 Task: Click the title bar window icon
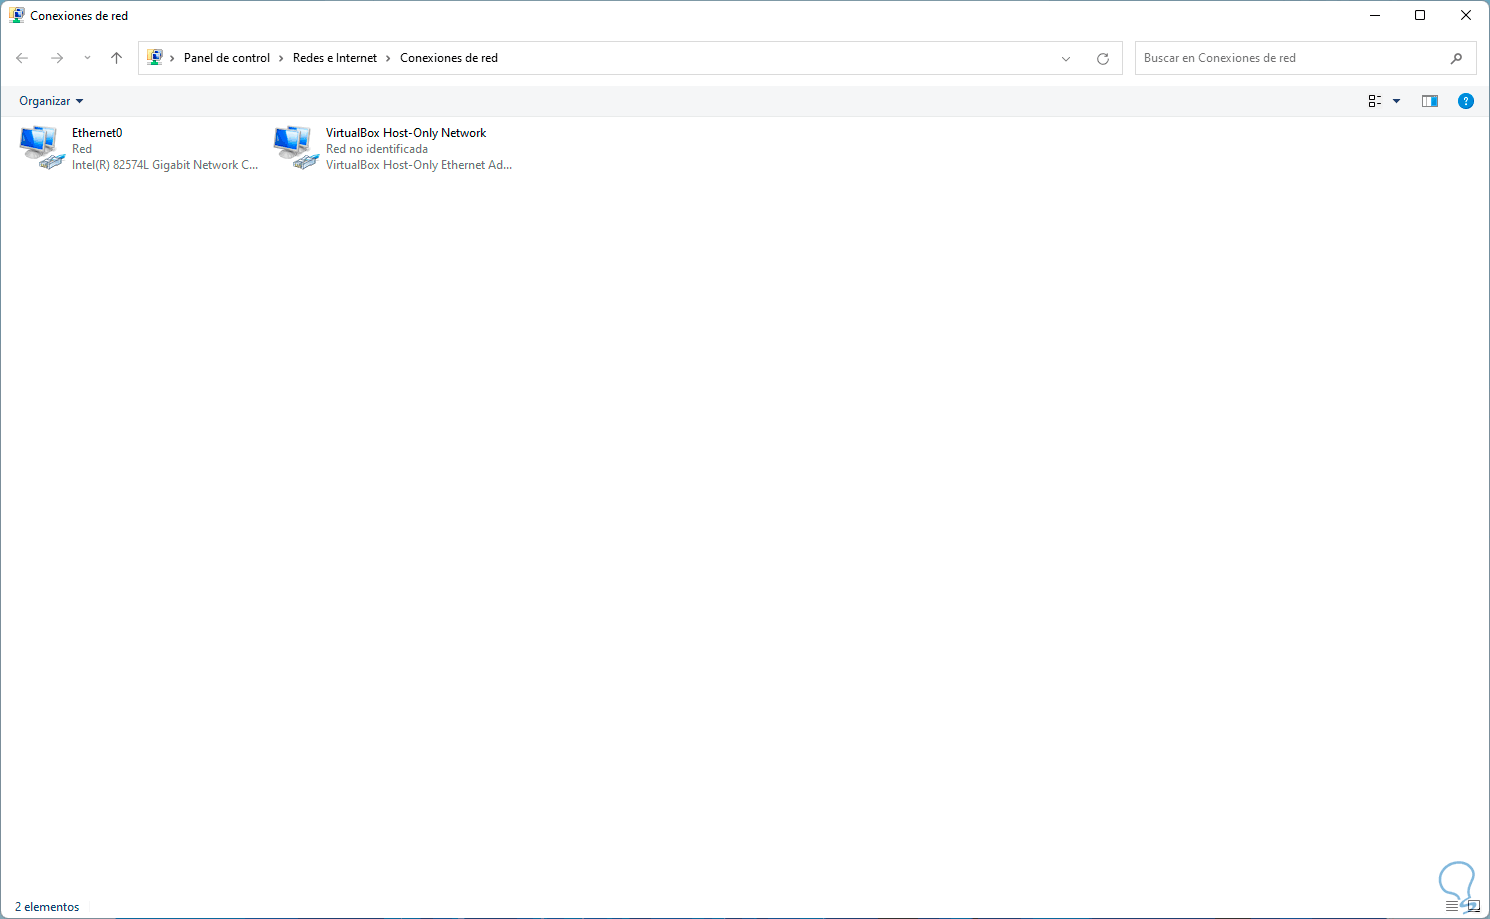pyautogui.click(x=17, y=15)
